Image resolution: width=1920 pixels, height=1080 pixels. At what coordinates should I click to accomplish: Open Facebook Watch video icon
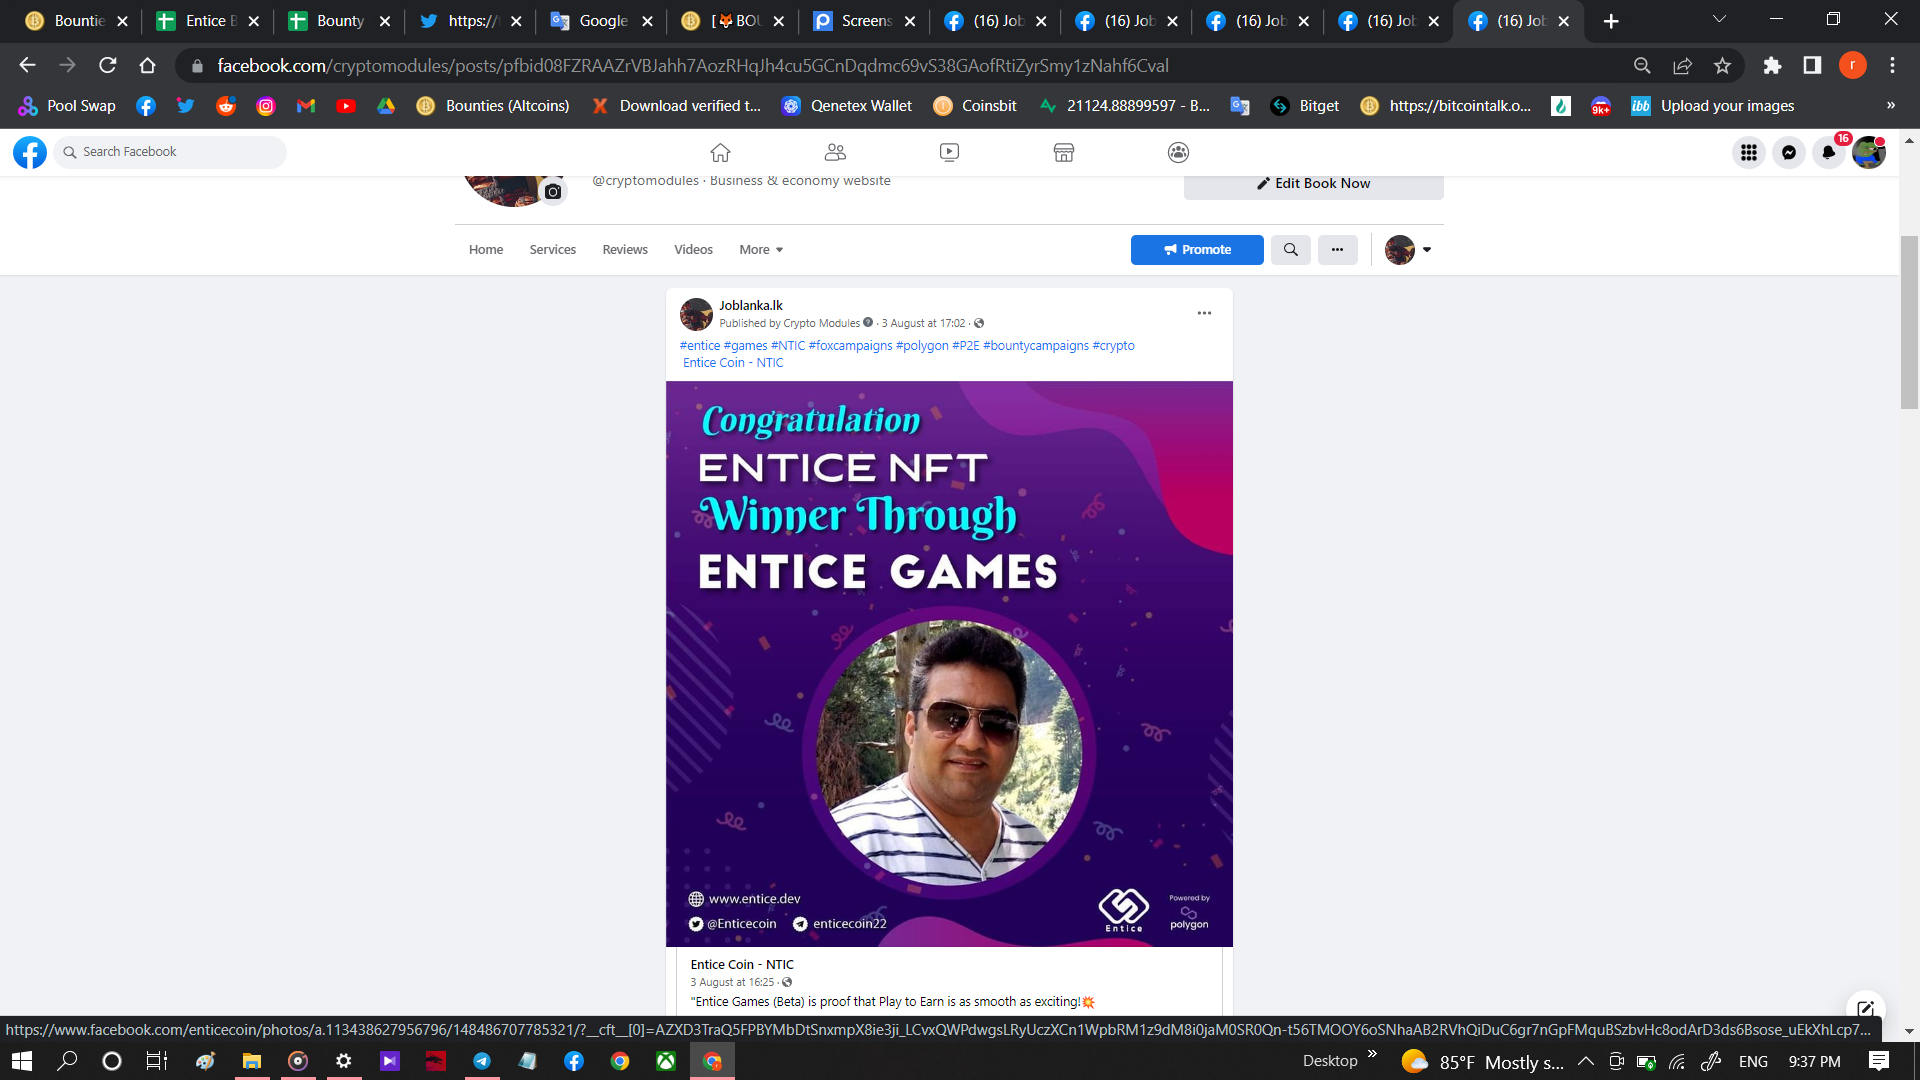tap(949, 152)
